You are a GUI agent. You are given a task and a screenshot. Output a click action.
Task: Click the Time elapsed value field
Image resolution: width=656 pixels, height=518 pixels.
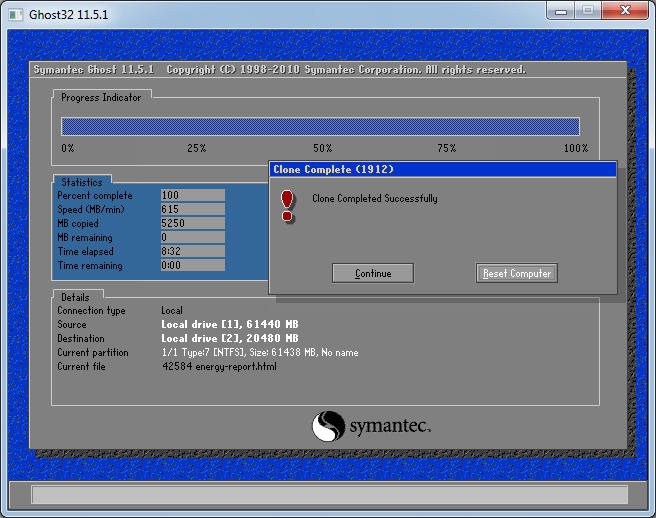click(192, 252)
